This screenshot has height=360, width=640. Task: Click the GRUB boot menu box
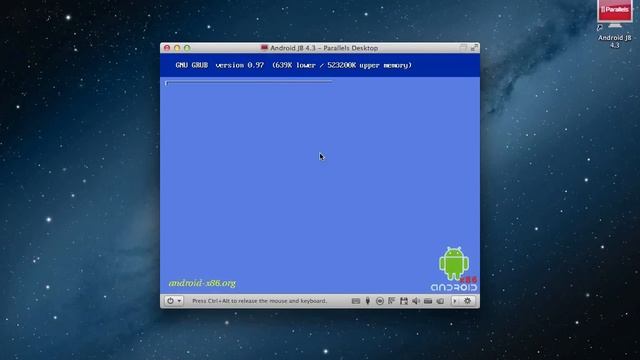[249, 83]
